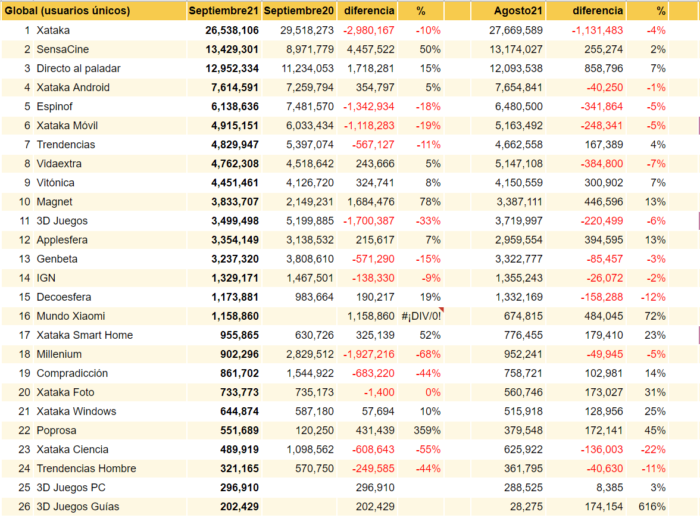Select the #¡DIV/0! error cell
This screenshot has height=518, width=700.
[421, 316]
